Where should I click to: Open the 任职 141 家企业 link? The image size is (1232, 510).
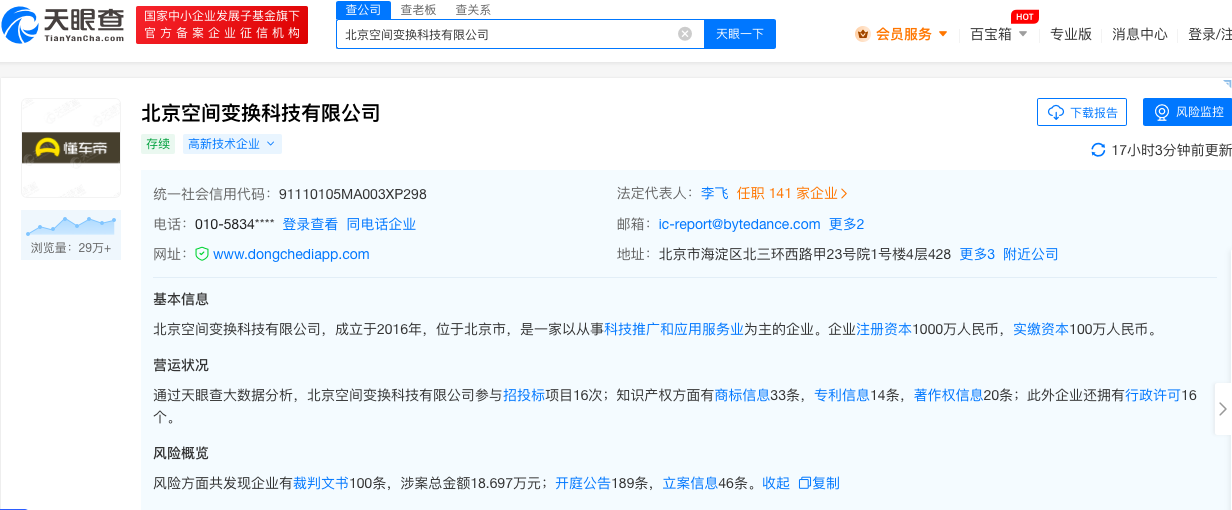(792, 194)
